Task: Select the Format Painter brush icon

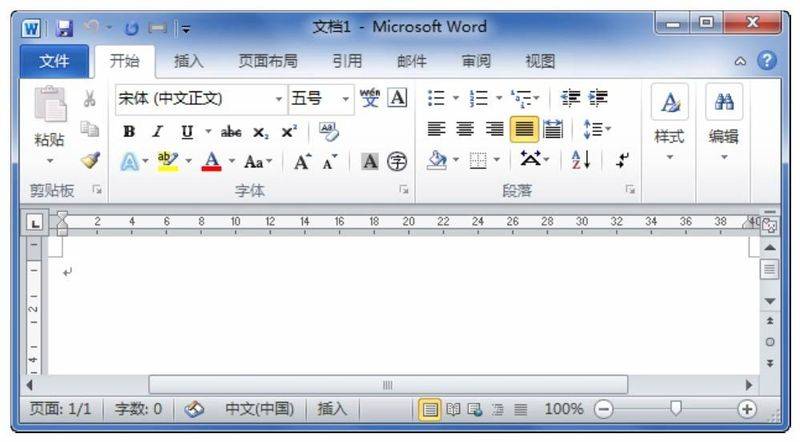Action: pyautogui.click(x=90, y=161)
